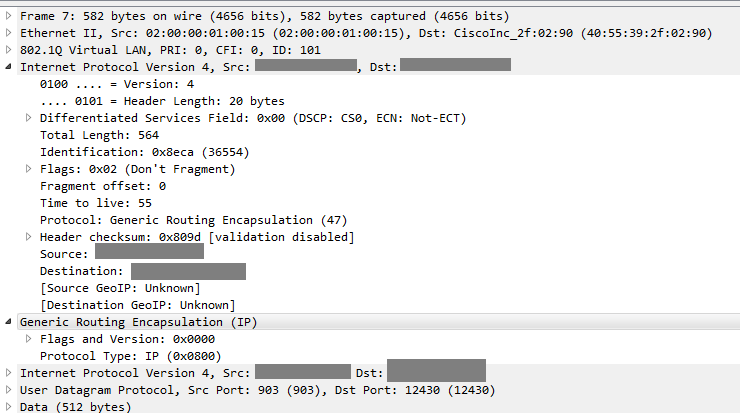Select the Identification: 0x8eca field
The width and height of the screenshot is (741, 414).
(x=145, y=152)
